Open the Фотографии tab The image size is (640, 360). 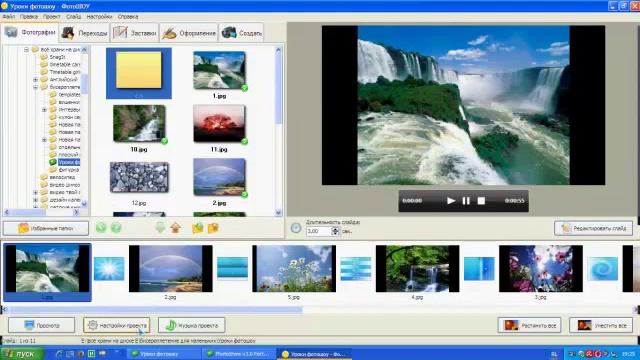(x=29, y=33)
